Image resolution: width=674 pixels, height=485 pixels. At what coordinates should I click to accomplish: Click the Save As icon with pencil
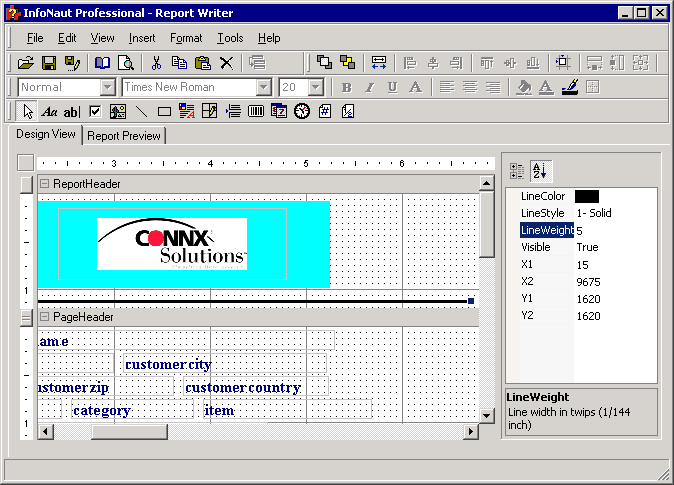pyautogui.click(x=72, y=63)
